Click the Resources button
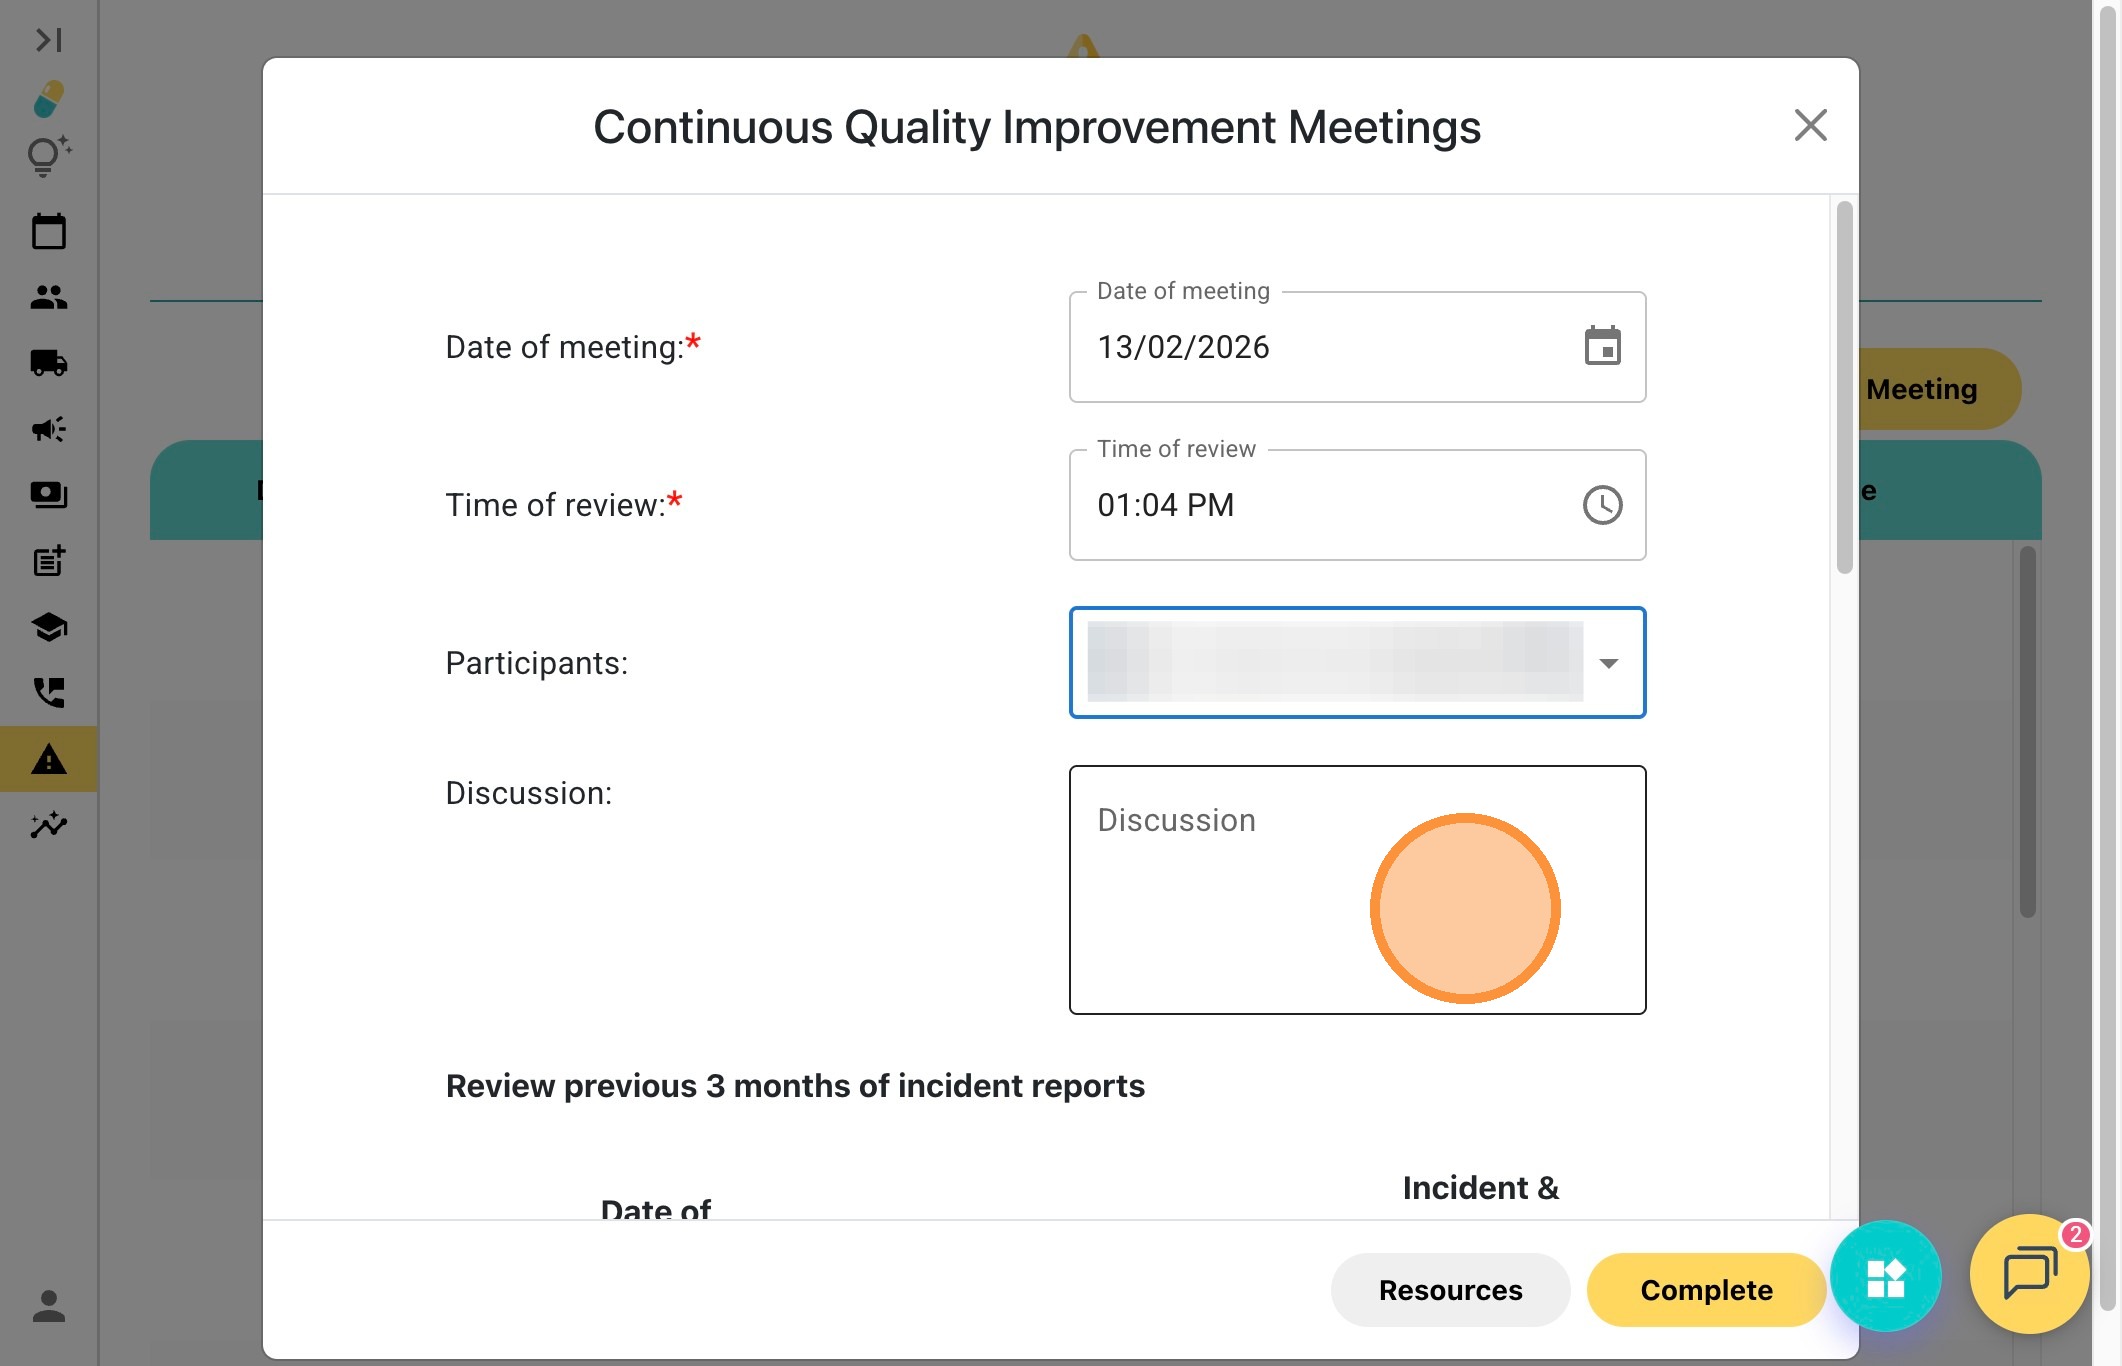Screen dimensions: 2122x1366 (1450, 1290)
